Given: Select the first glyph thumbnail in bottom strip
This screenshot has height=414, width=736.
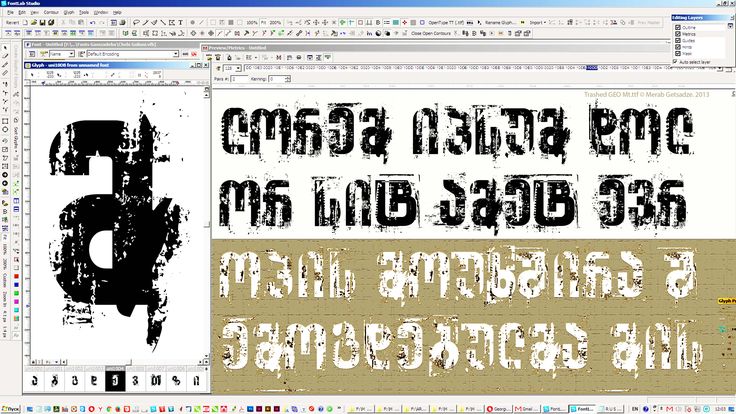Looking at the screenshot, I should click(x=34, y=380).
